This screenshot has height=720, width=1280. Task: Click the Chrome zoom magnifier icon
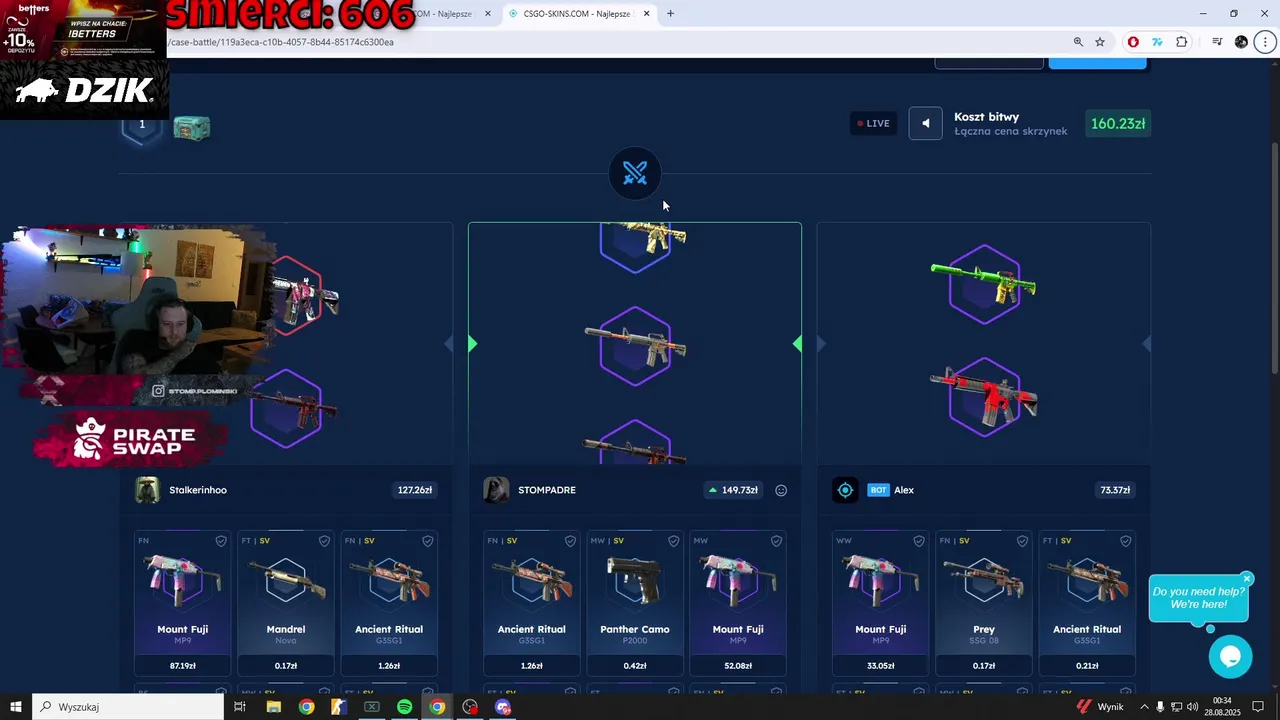click(1078, 42)
